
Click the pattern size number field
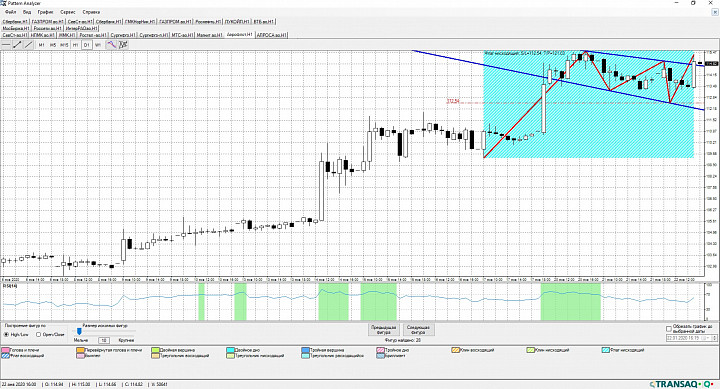103,340
